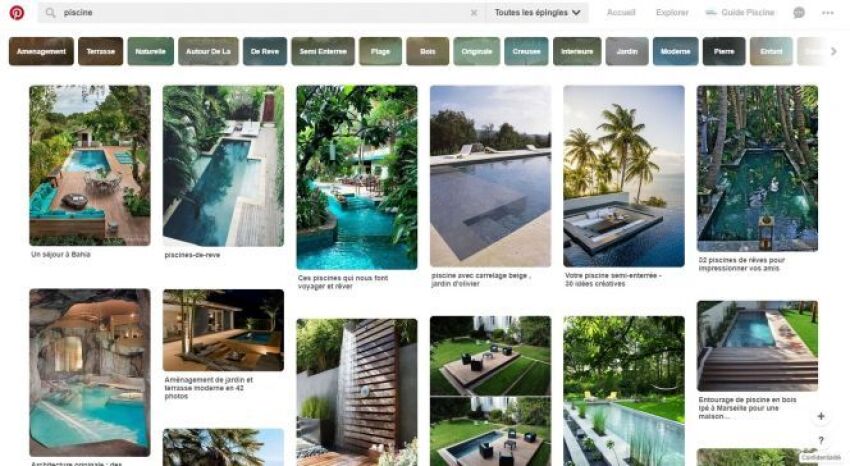Click in the piscine search field
Screen dimensions: 850x466
click(x=260, y=12)
